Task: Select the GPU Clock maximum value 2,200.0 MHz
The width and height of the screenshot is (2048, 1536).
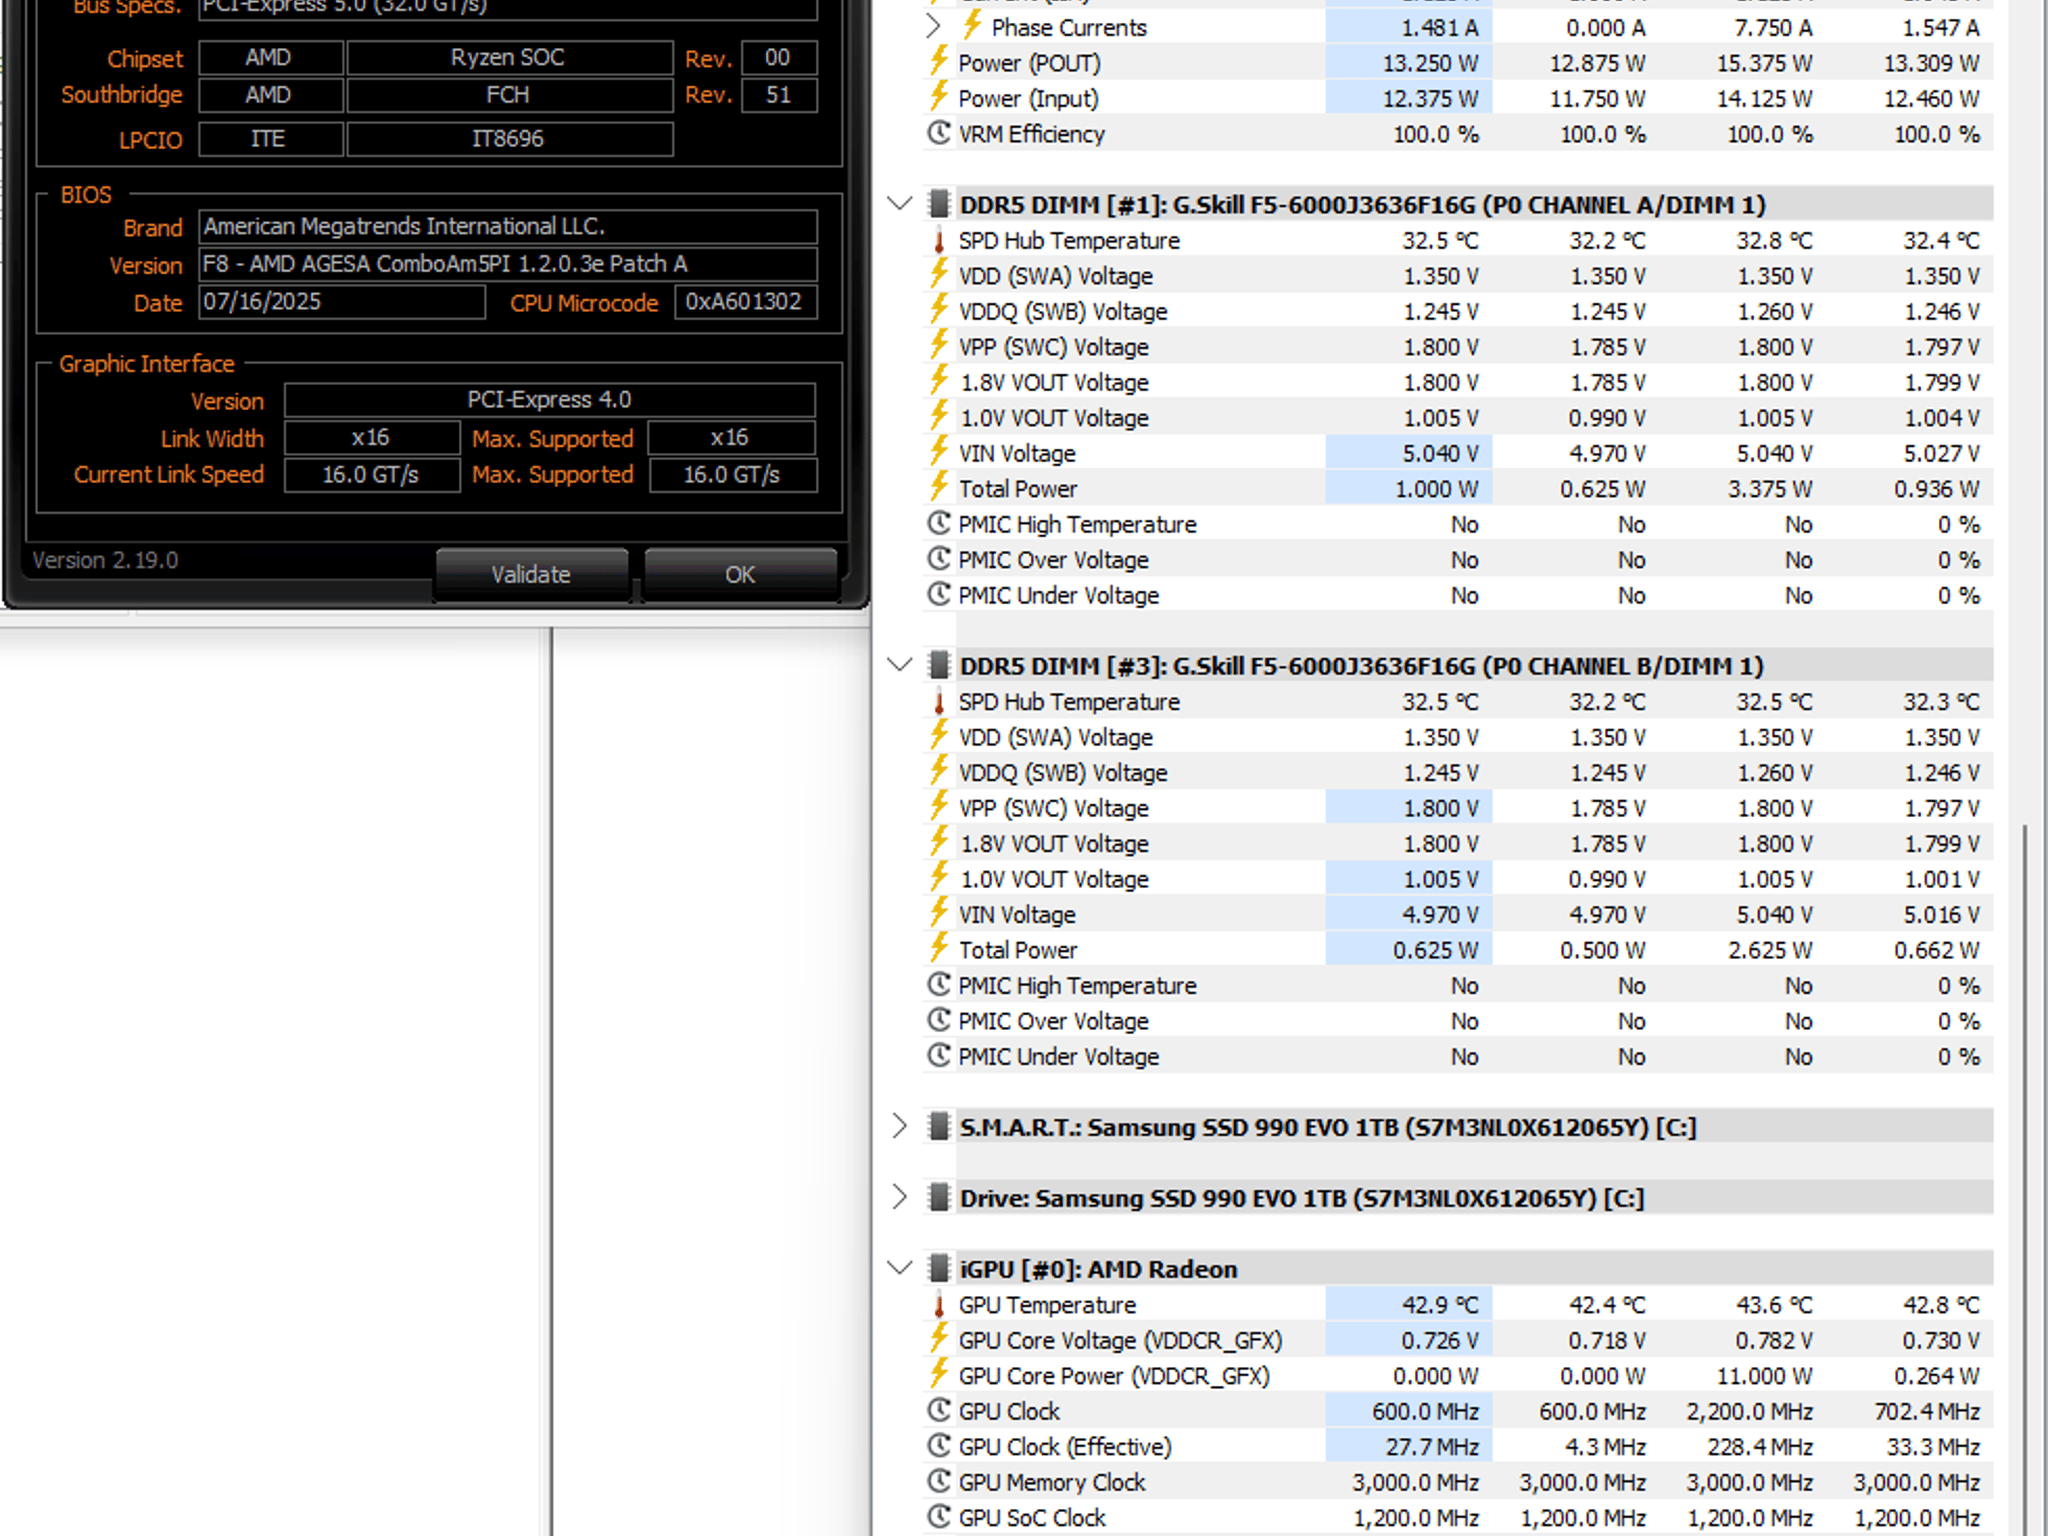Action: [x=1750, y=1411]
